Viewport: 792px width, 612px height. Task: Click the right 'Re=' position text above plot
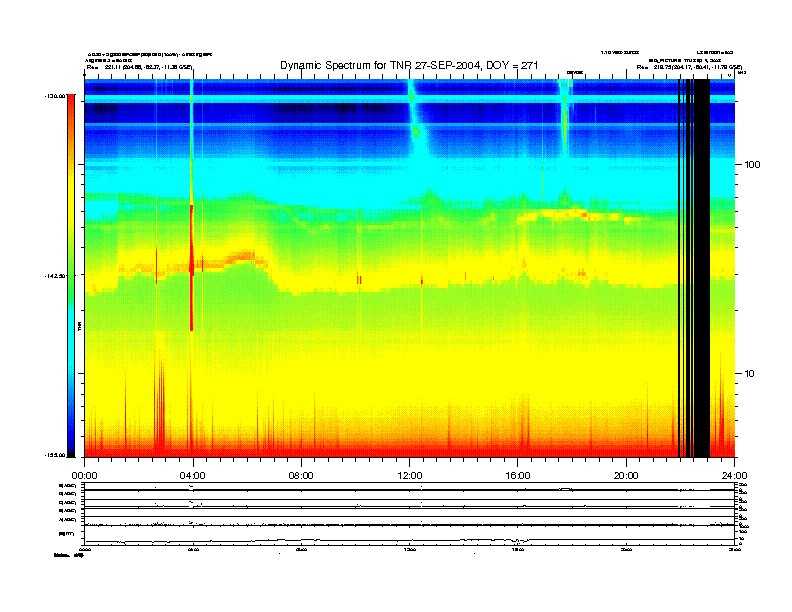point(689,67)
